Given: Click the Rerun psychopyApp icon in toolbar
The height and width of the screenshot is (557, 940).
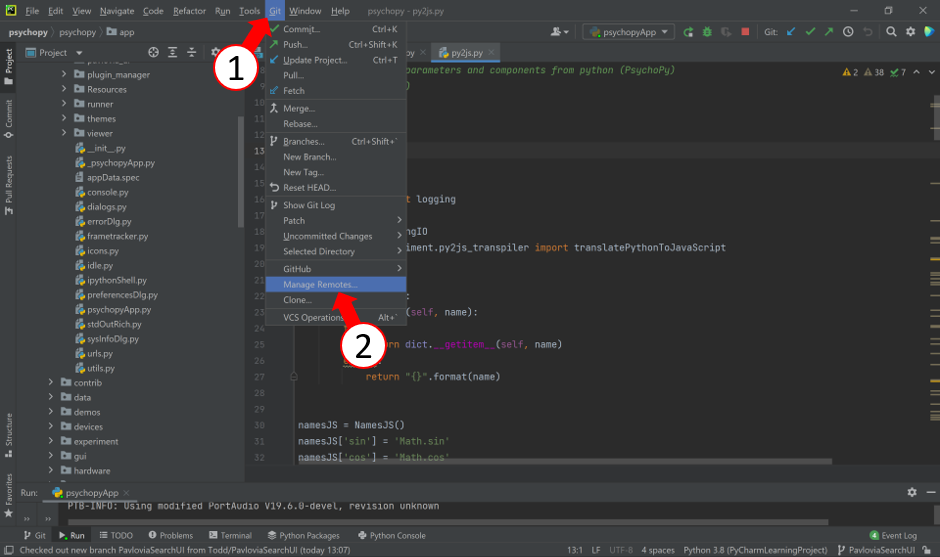Looking at the screenshot, I should click(688, 32).
